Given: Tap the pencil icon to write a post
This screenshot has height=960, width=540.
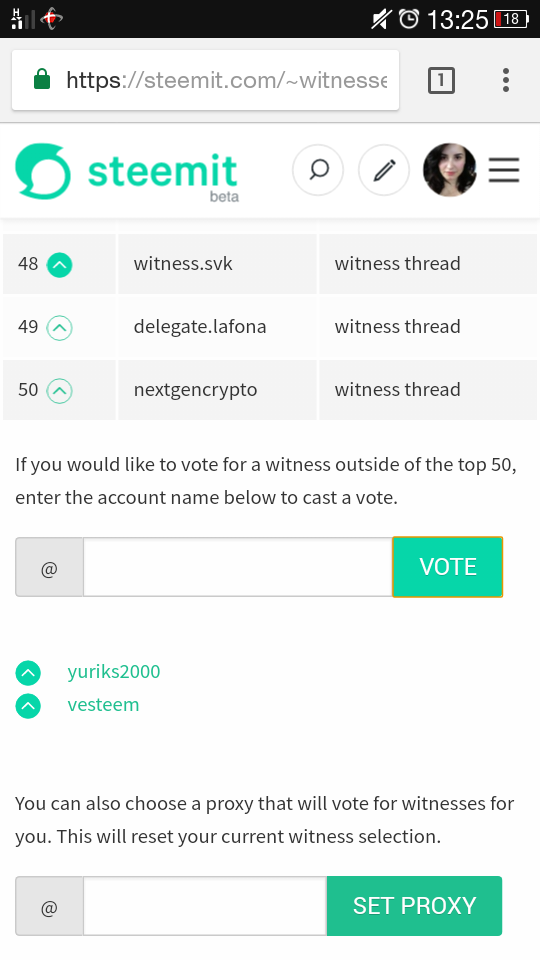Looking at the screenshot, I should click(x=384, y=170).
